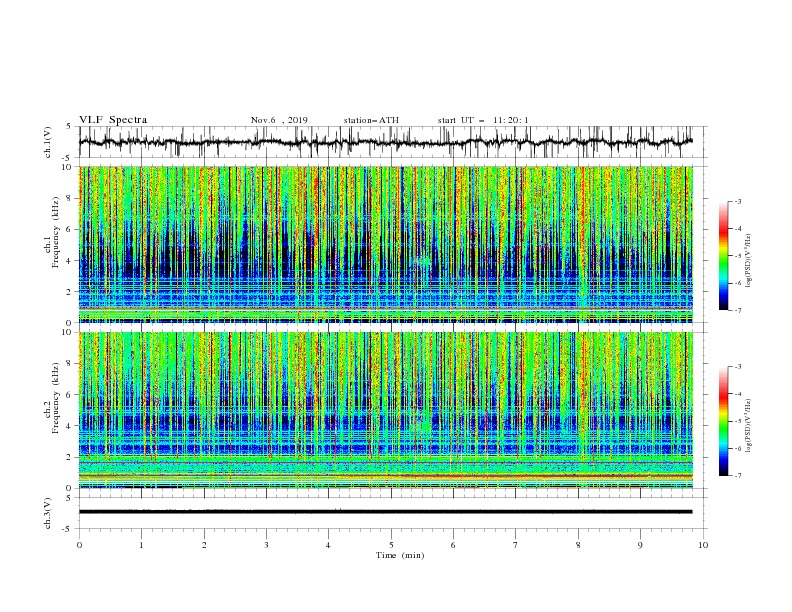Click the "-3" tick on upper color bar
The width and height of the screenshot is (792, 612).
tap(738, 201)
